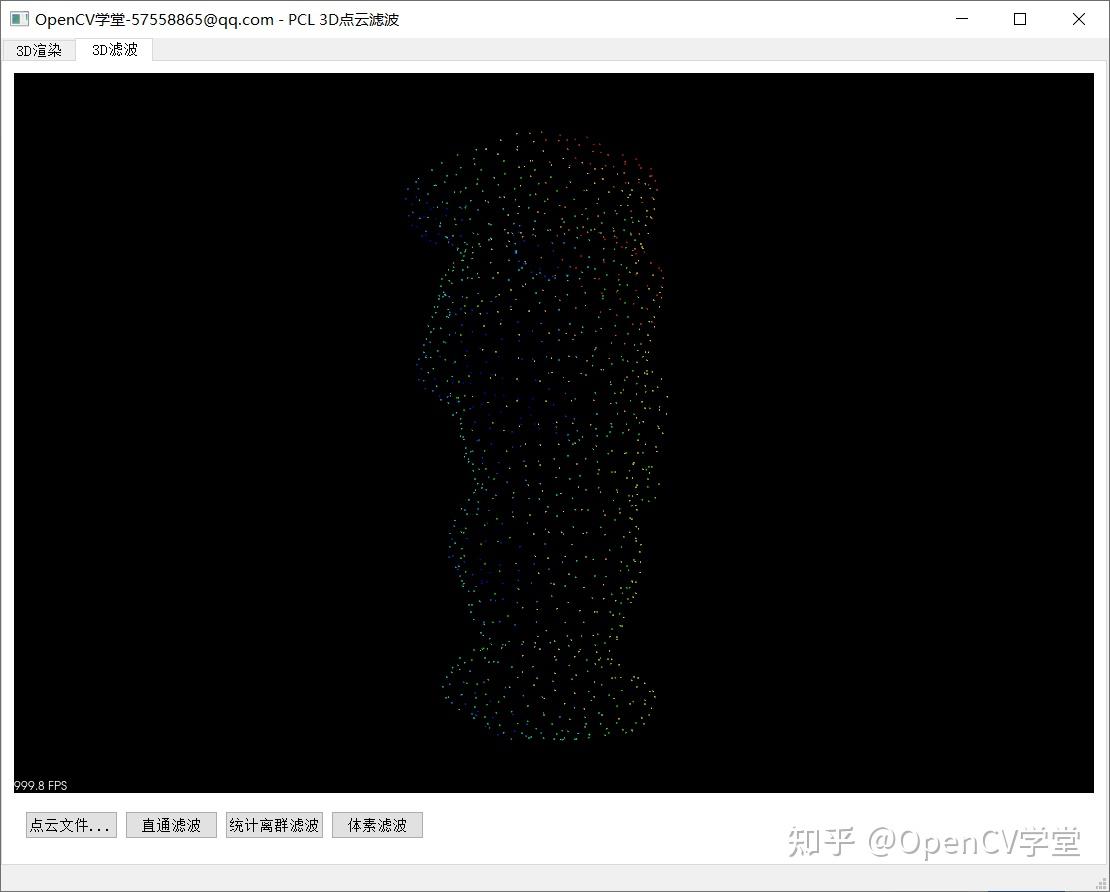
Task: Switch to the 3D渲染 tab
Action: coord(39,49)
